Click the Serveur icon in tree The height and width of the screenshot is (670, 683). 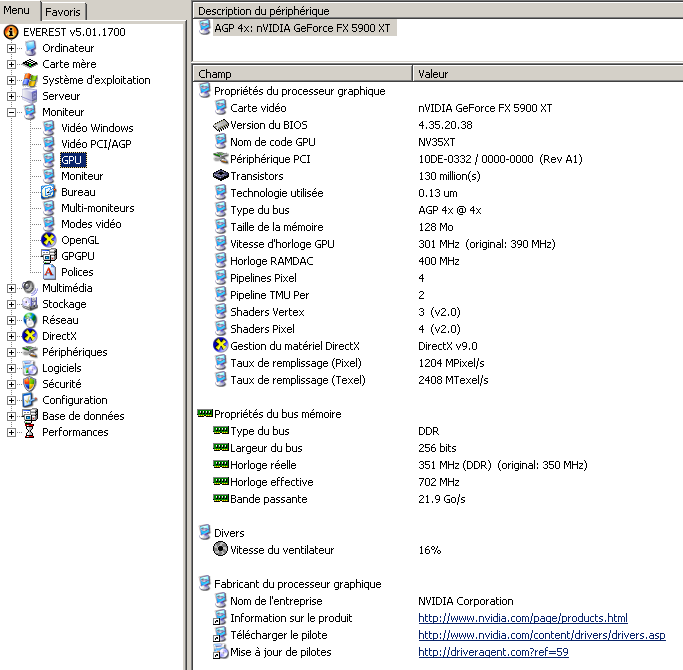coord(30,96)
